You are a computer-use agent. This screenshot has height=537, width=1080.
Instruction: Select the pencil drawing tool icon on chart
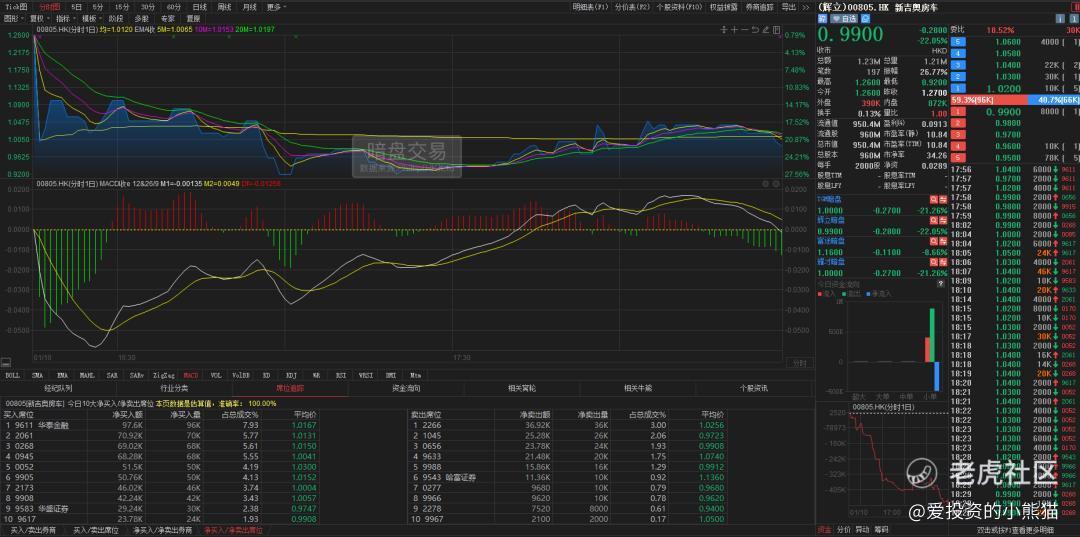(x=766, y=30)
